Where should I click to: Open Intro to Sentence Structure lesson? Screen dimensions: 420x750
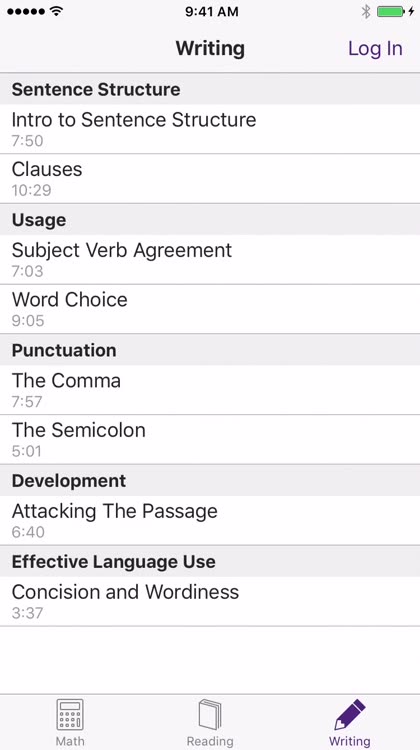tap(210, 129)
